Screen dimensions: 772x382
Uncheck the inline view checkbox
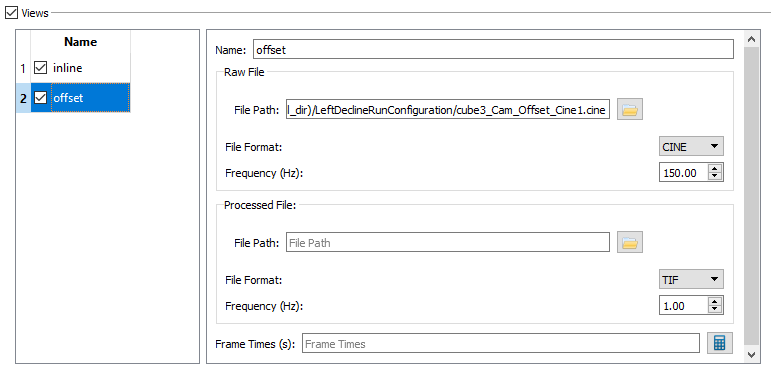[40, 68]
